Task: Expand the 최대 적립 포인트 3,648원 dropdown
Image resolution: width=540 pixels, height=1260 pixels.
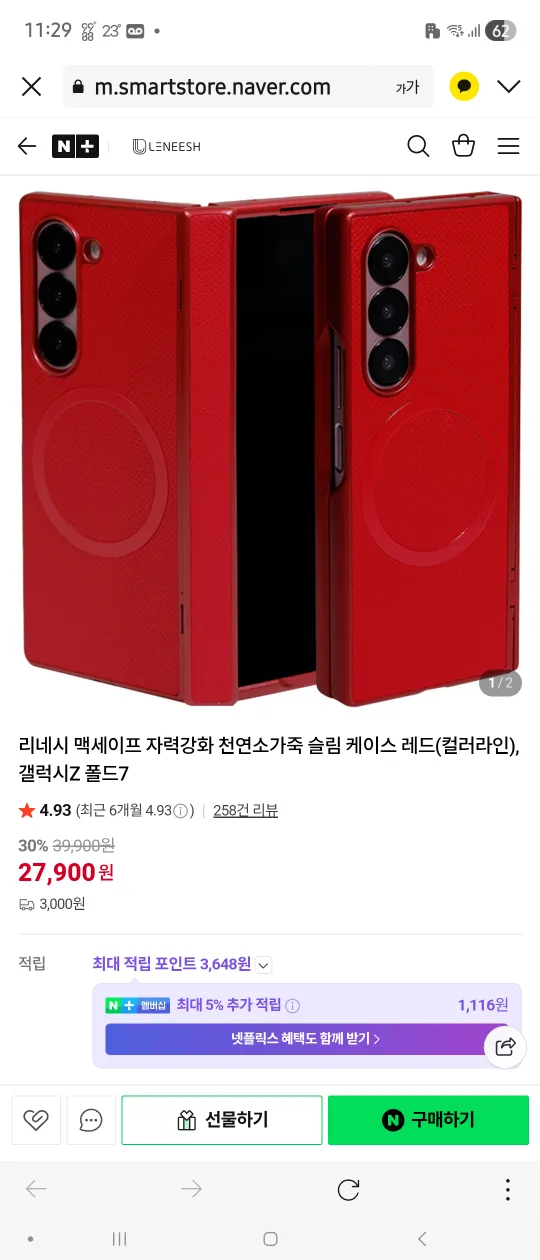Action: click(x=263, y=965)
